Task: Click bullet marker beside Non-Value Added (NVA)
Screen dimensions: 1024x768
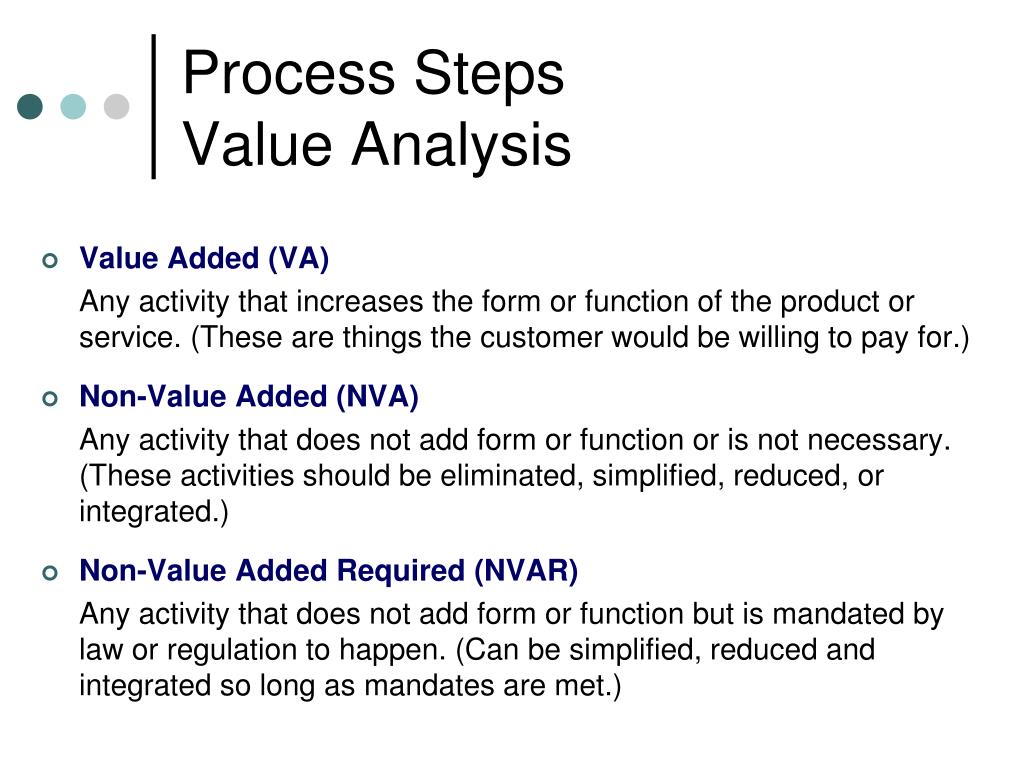Action: tap(50, 398)
